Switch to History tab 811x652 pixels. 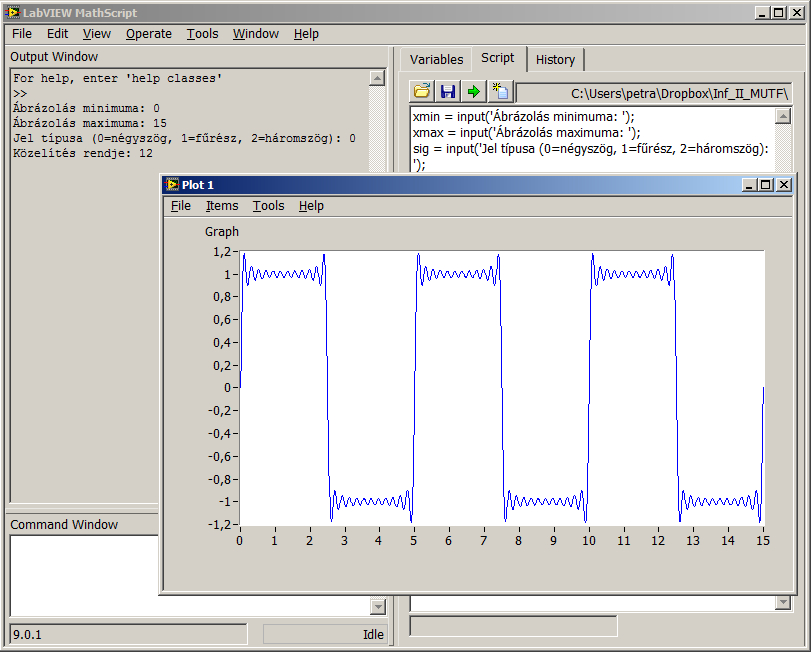[x=555, y=59]
